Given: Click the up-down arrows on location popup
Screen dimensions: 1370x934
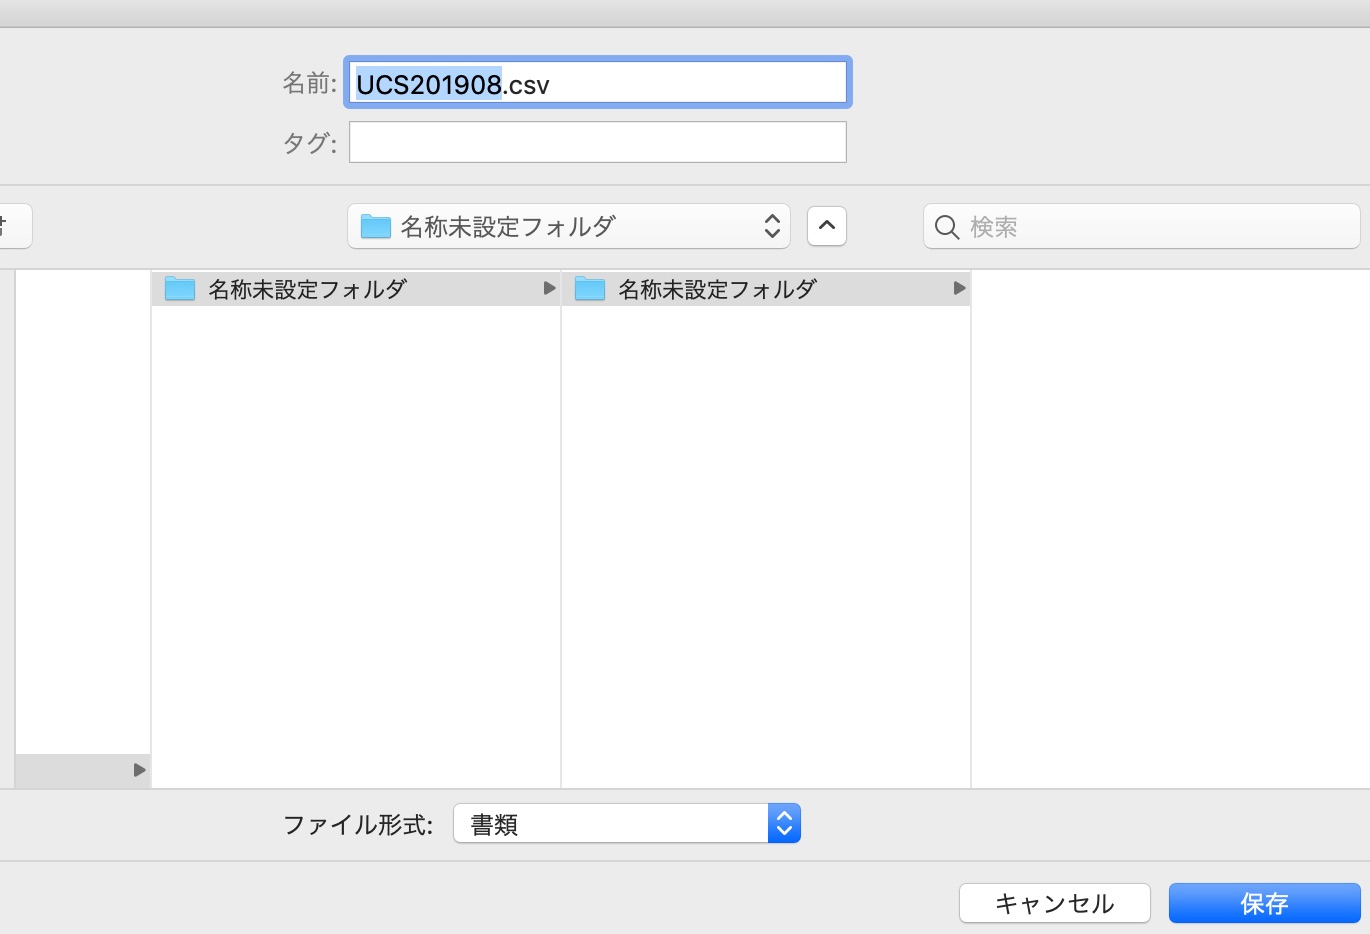Looking at the screenshot, I should (772, 227).
